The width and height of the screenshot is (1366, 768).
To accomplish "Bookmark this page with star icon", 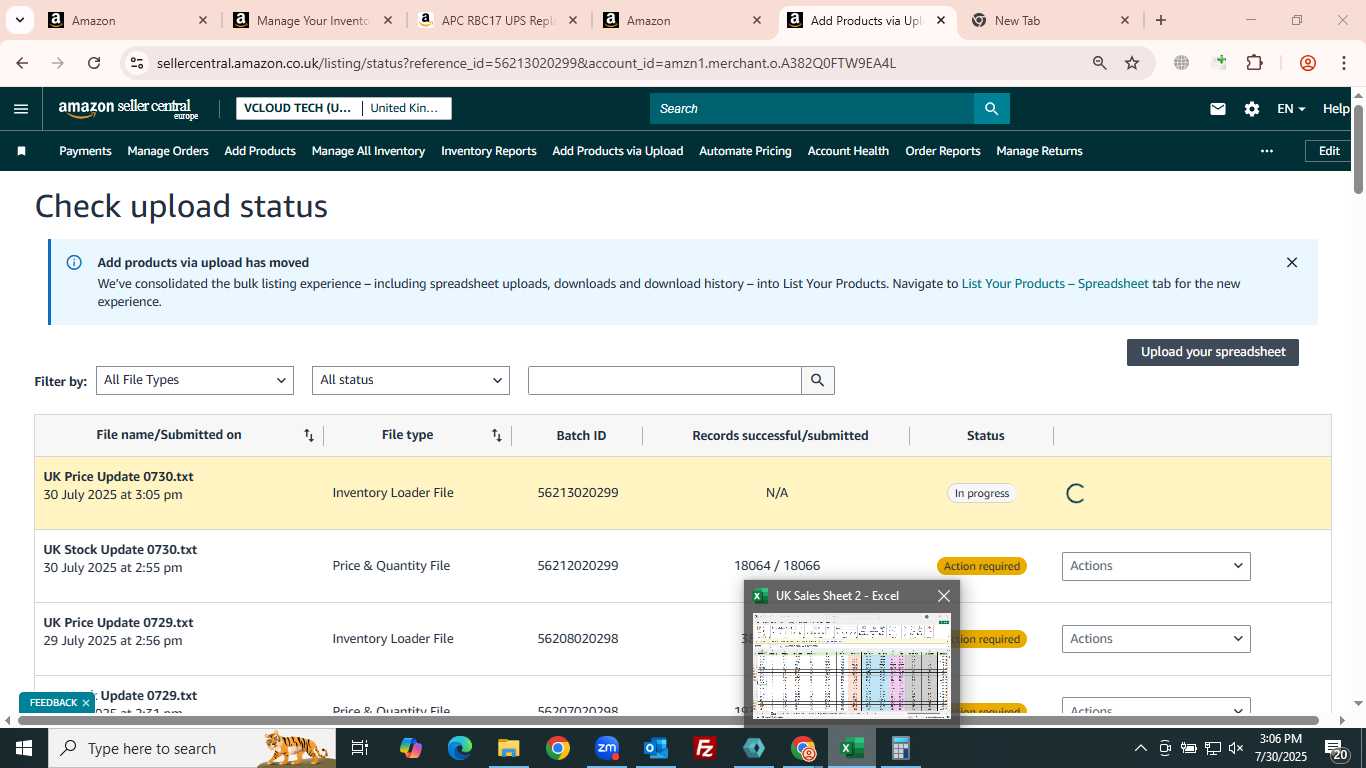I will (x=1132, y=63).
